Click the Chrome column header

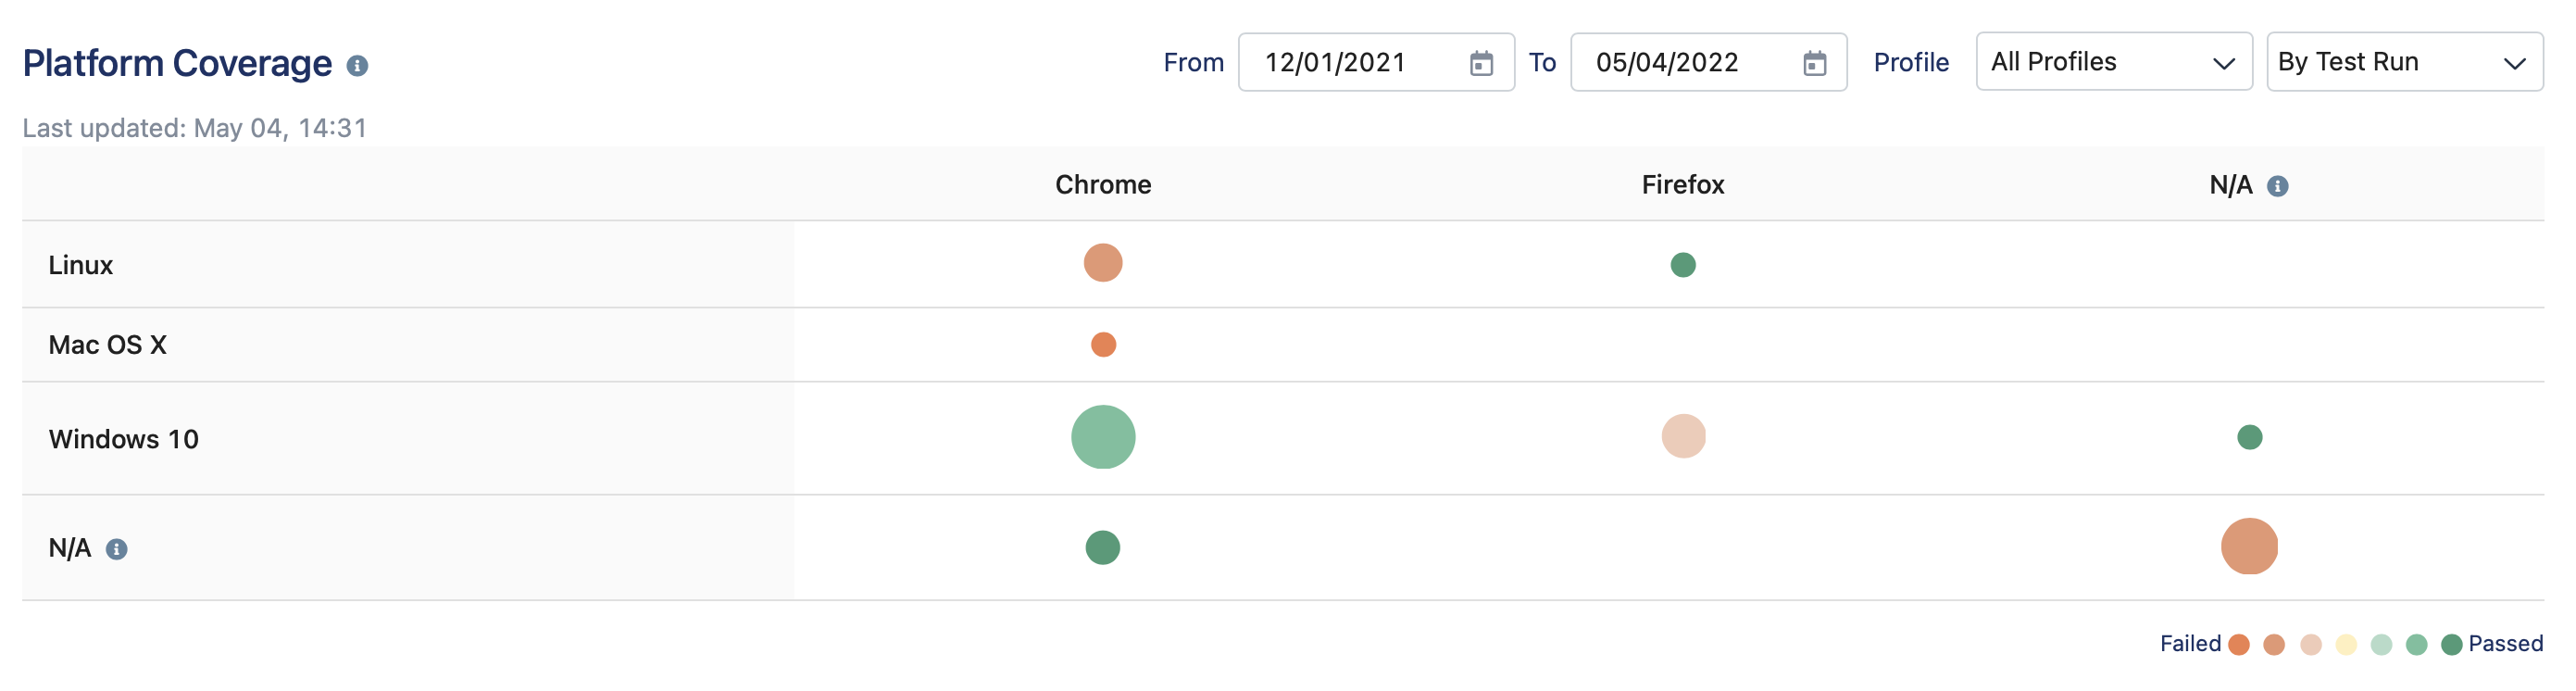click(1102, 185)
